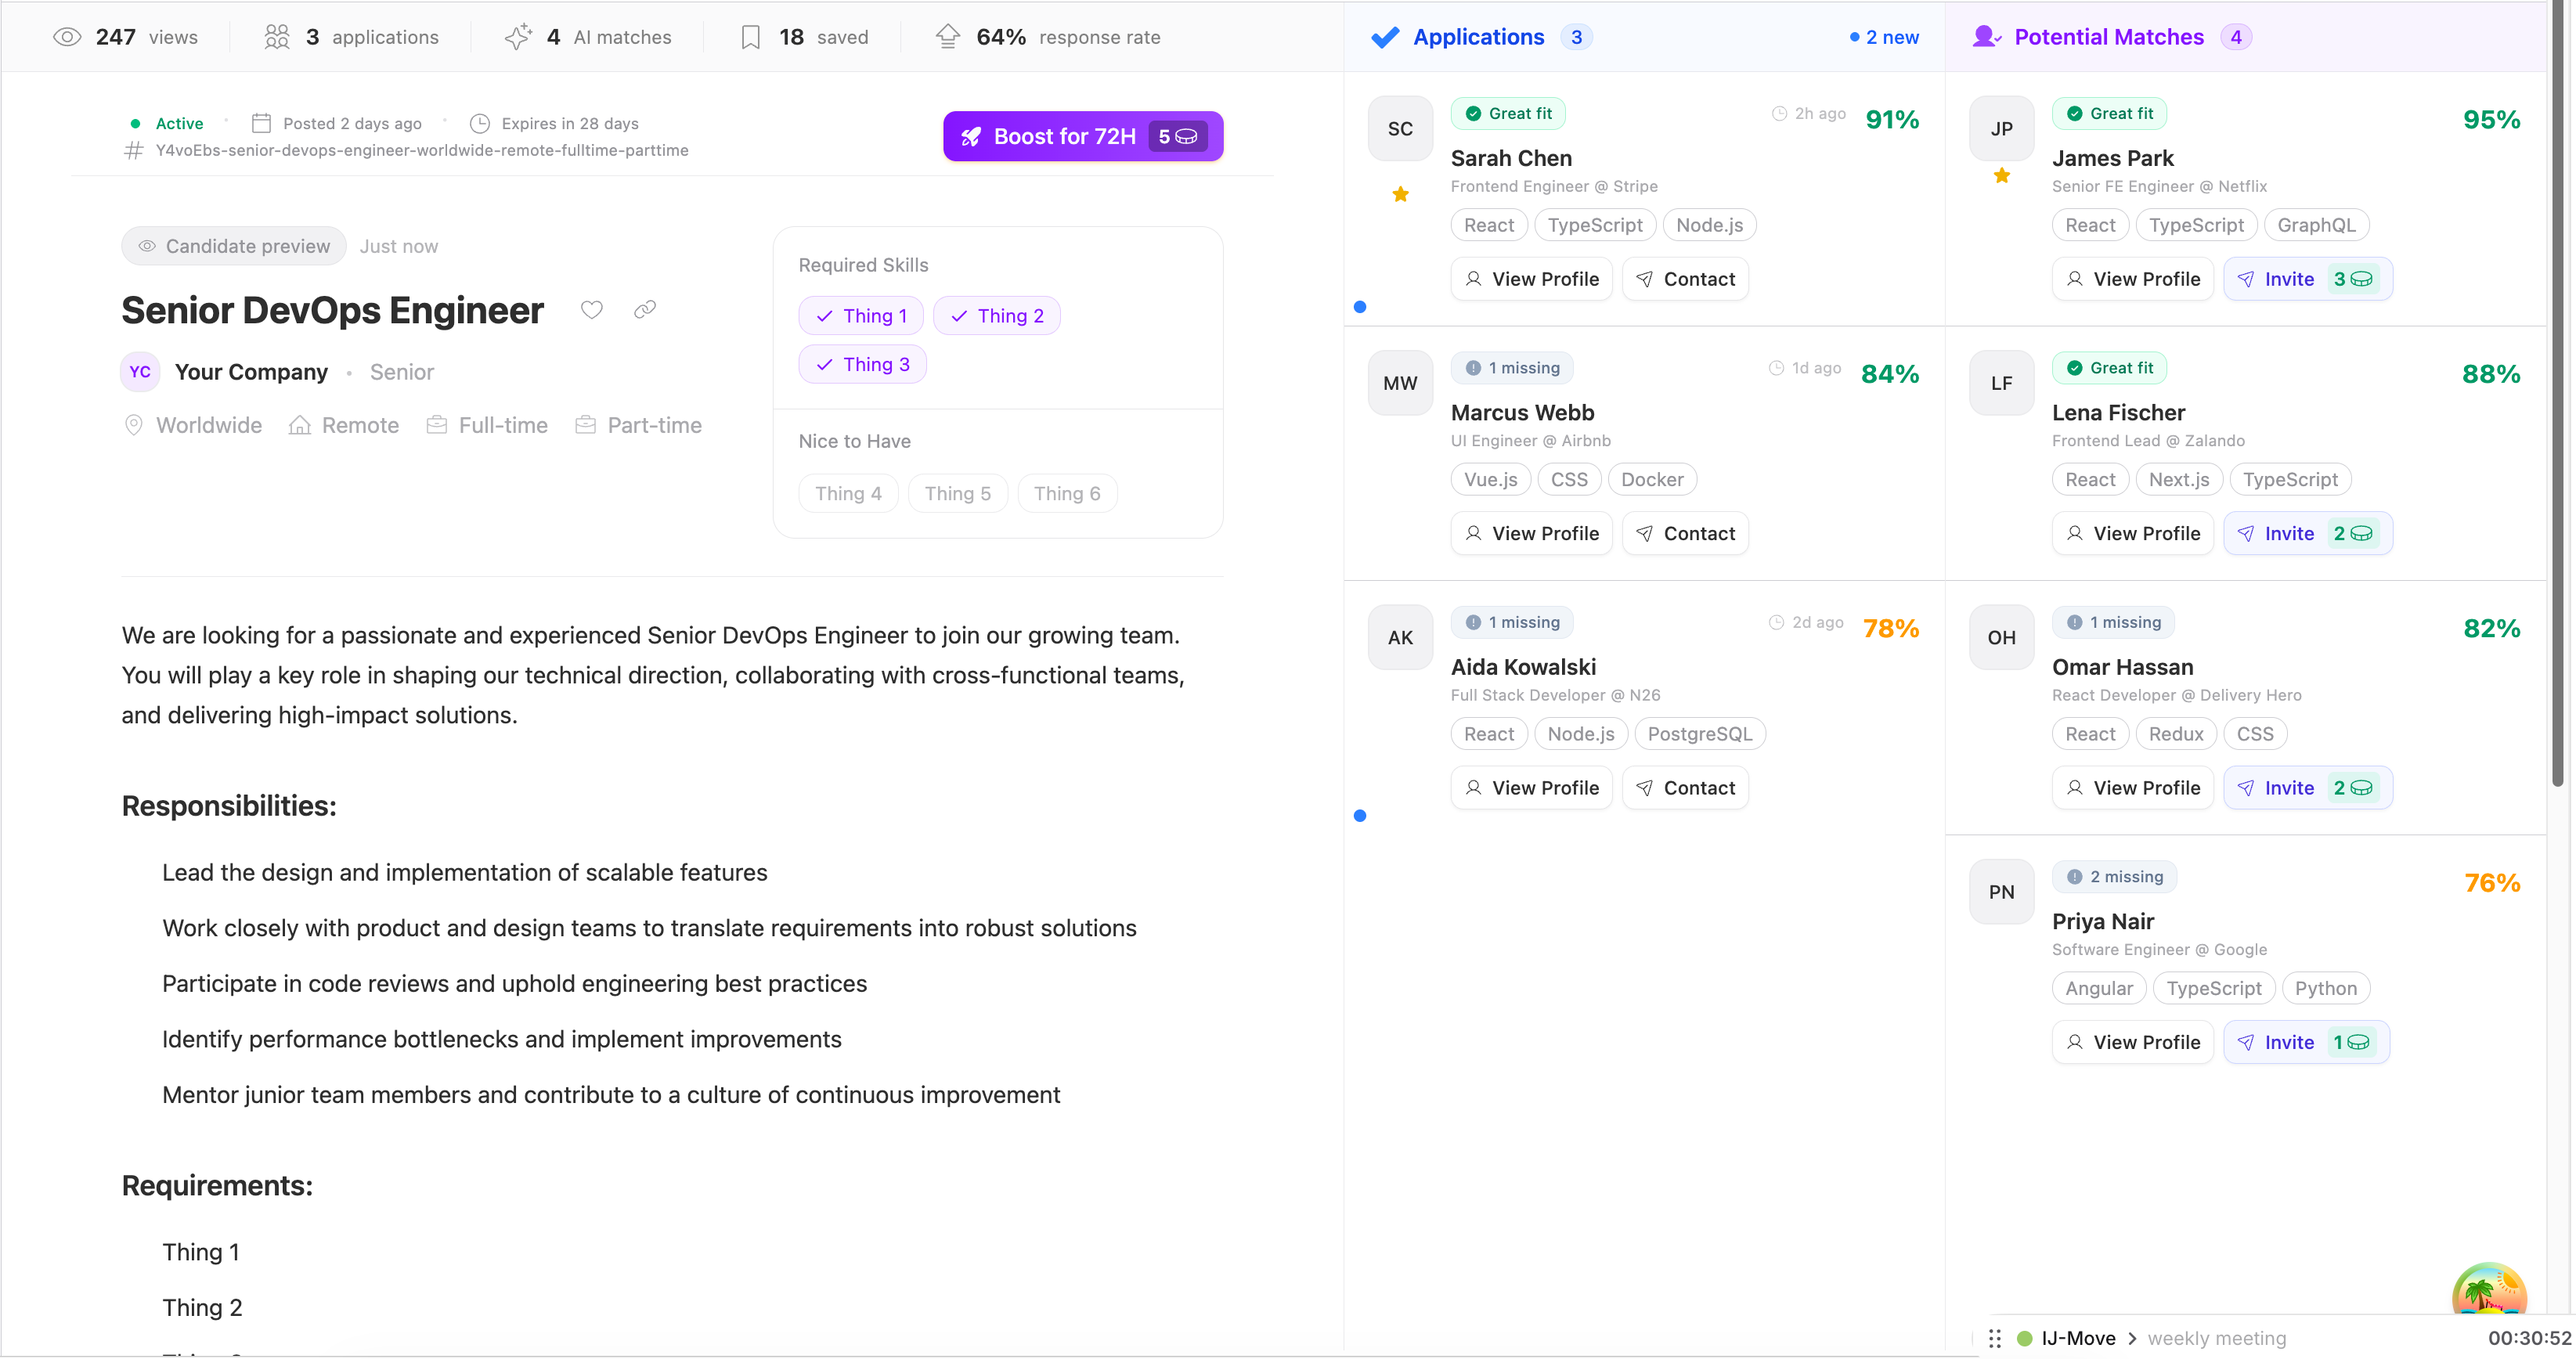Toggle the Thing 3 required skill chip

click(x=862, y=364)
